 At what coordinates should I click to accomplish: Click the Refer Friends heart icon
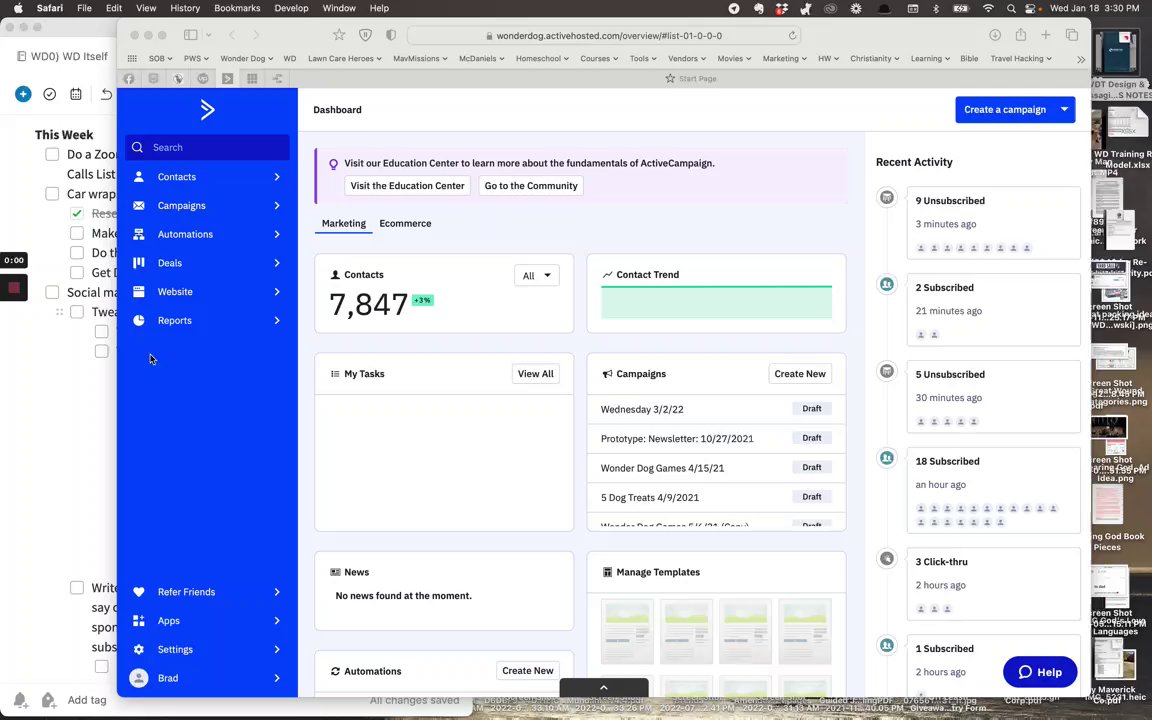point(138,592)
